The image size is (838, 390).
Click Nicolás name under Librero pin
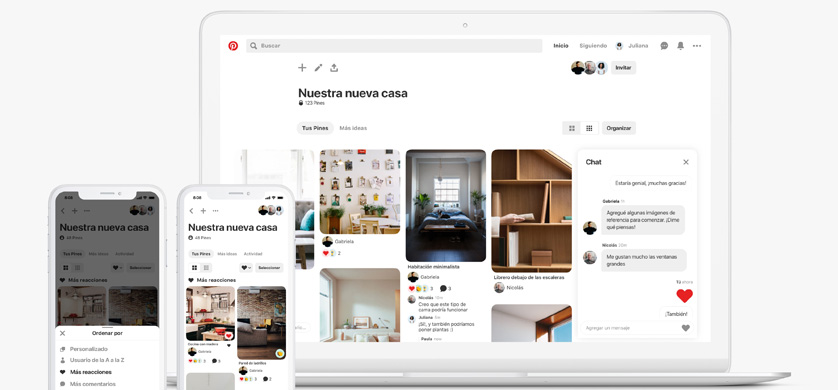point(515,288)
